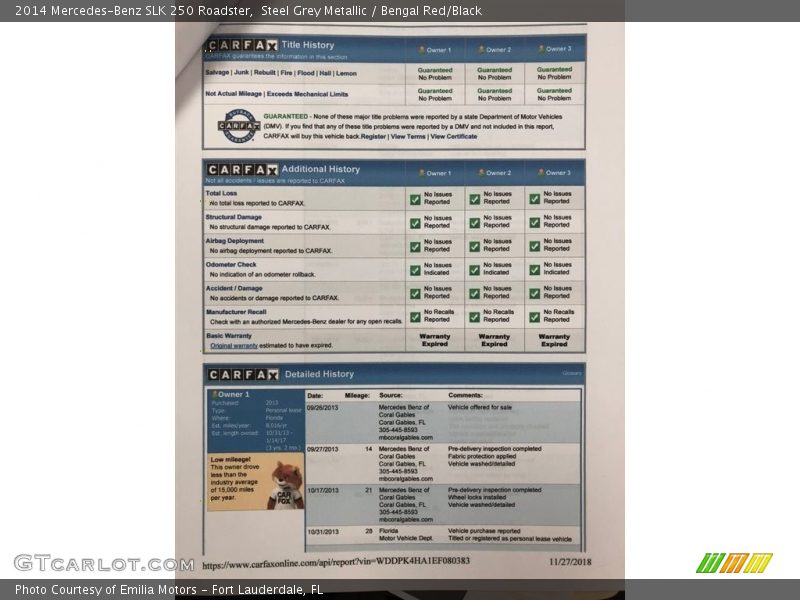Click 'Warranty Expired' under Owner 1
800x600 pixels.
point(435,340)
